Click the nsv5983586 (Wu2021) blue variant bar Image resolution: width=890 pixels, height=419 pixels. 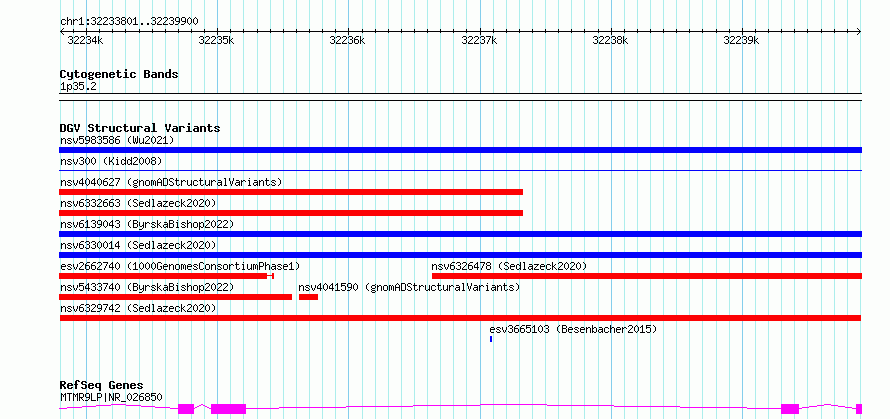(x=460, y=150)
